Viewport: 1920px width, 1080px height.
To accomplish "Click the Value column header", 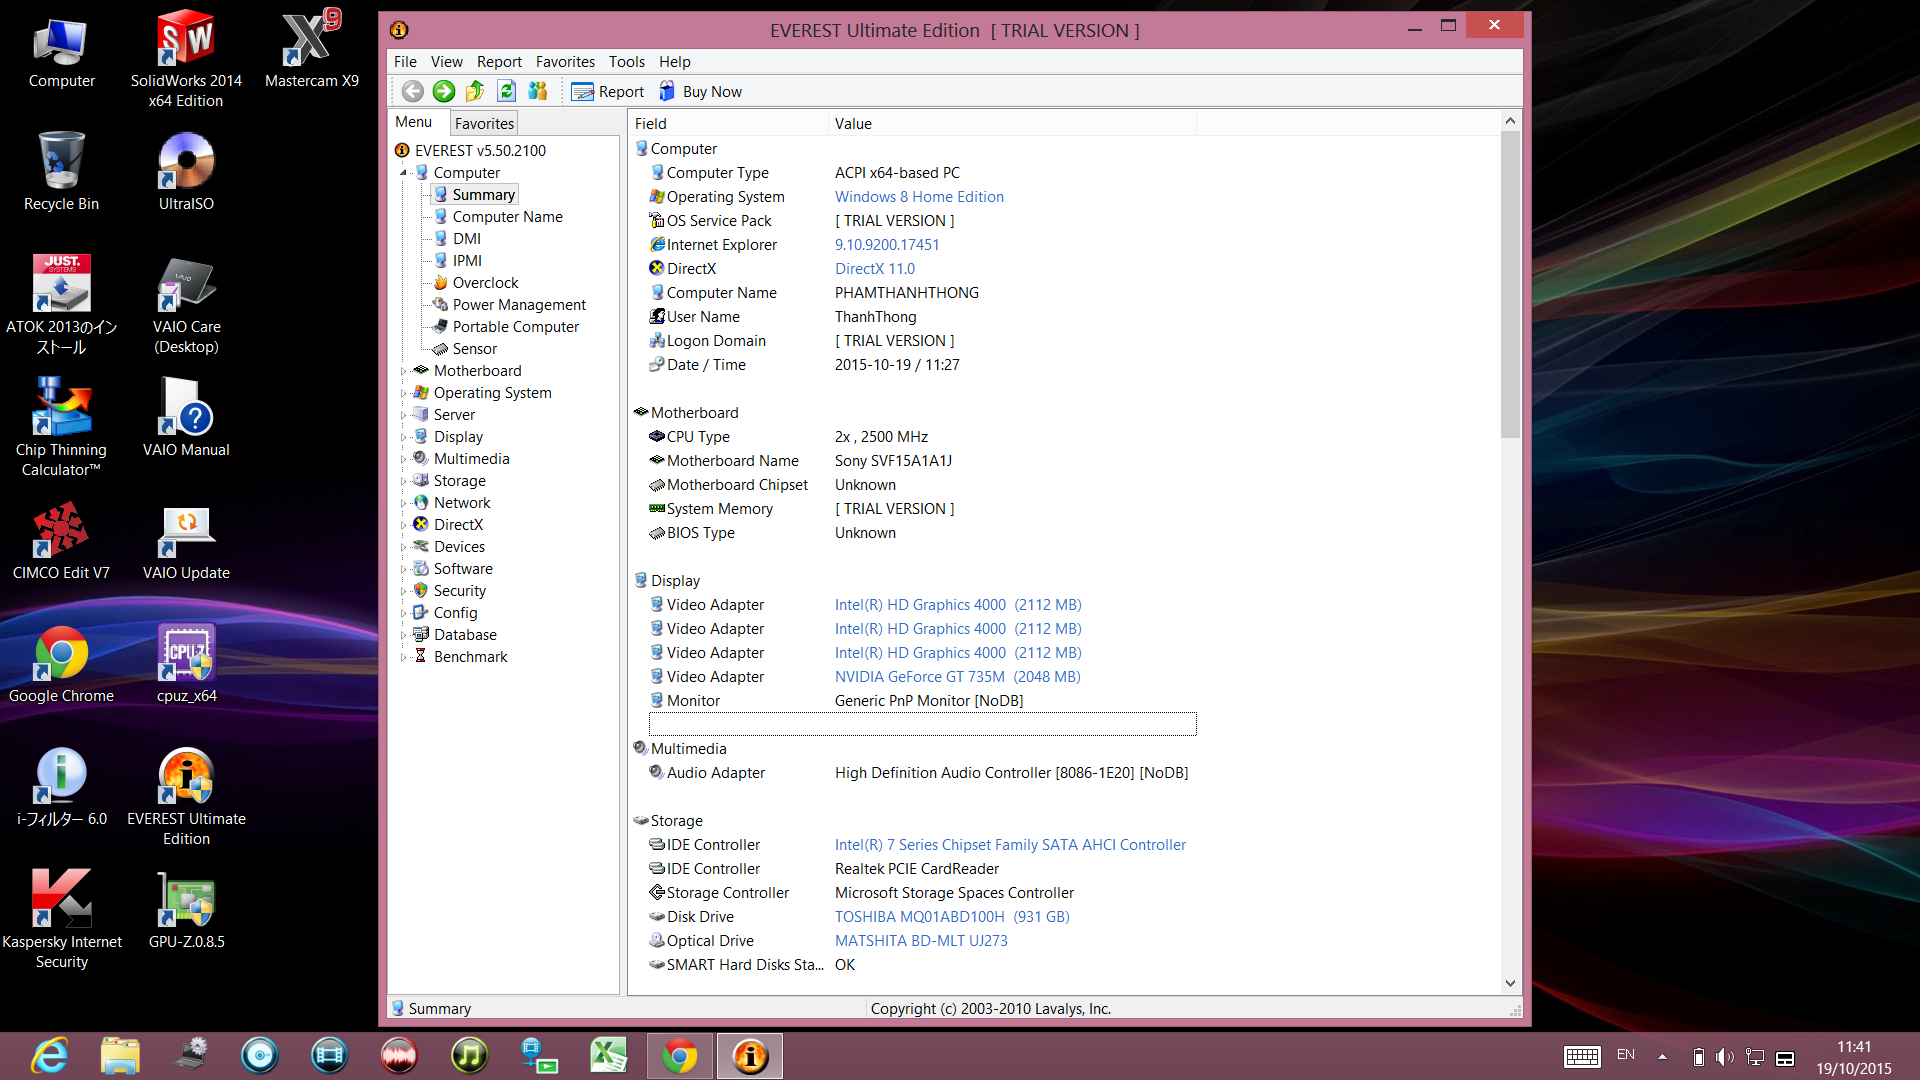I will click(x=1013, y=124).
